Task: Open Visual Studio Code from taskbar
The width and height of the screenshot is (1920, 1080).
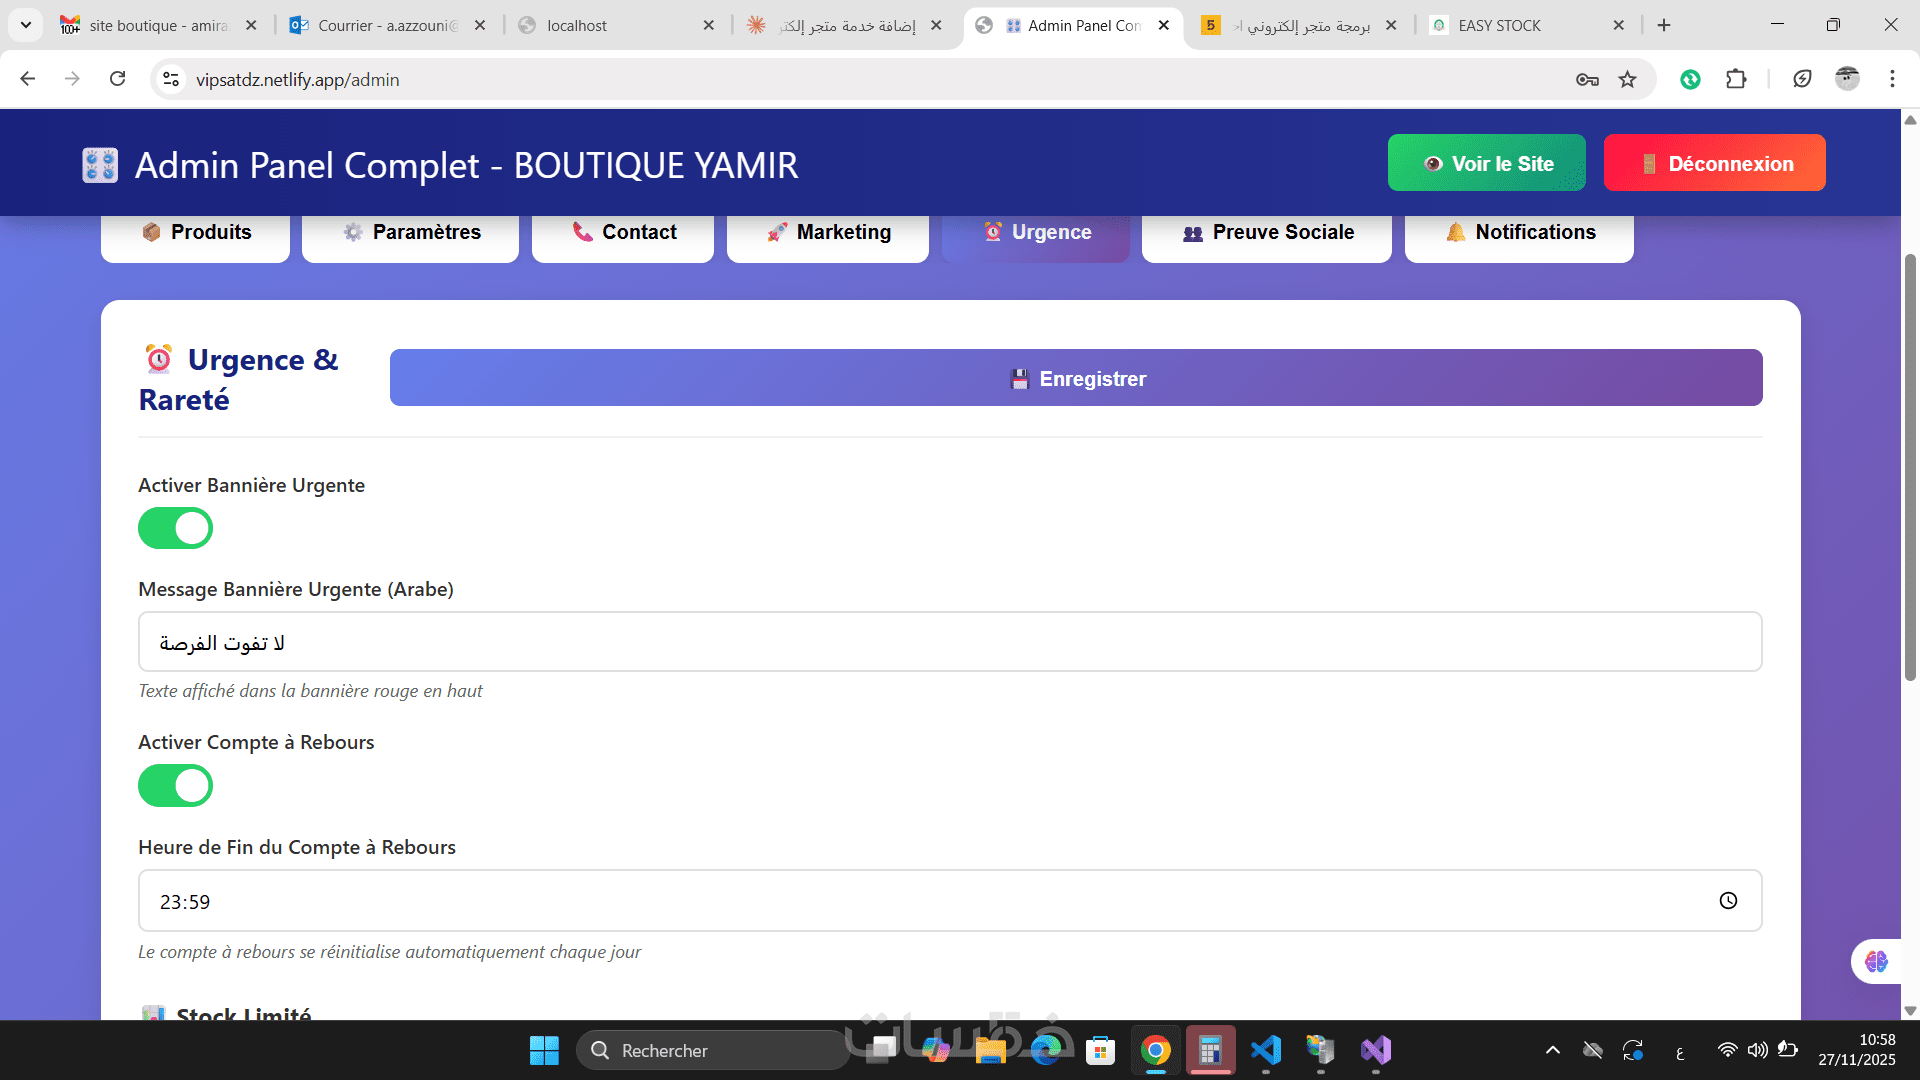Action: coord(1266,1050)
